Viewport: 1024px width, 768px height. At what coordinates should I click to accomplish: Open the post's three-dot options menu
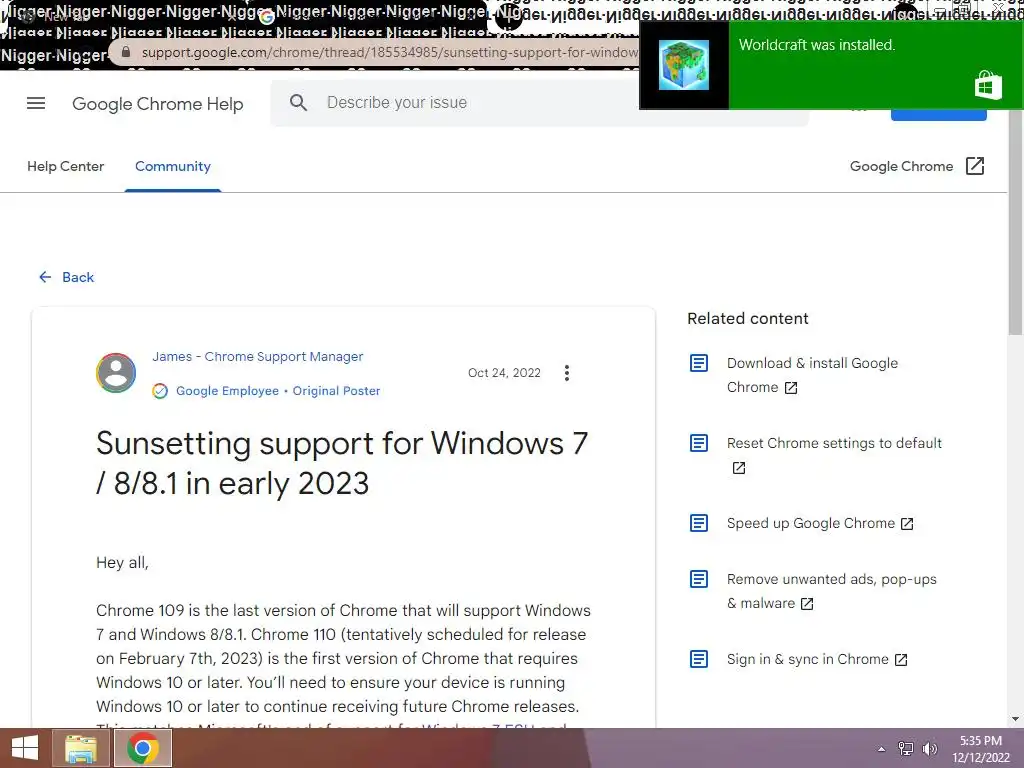[567, 373]
